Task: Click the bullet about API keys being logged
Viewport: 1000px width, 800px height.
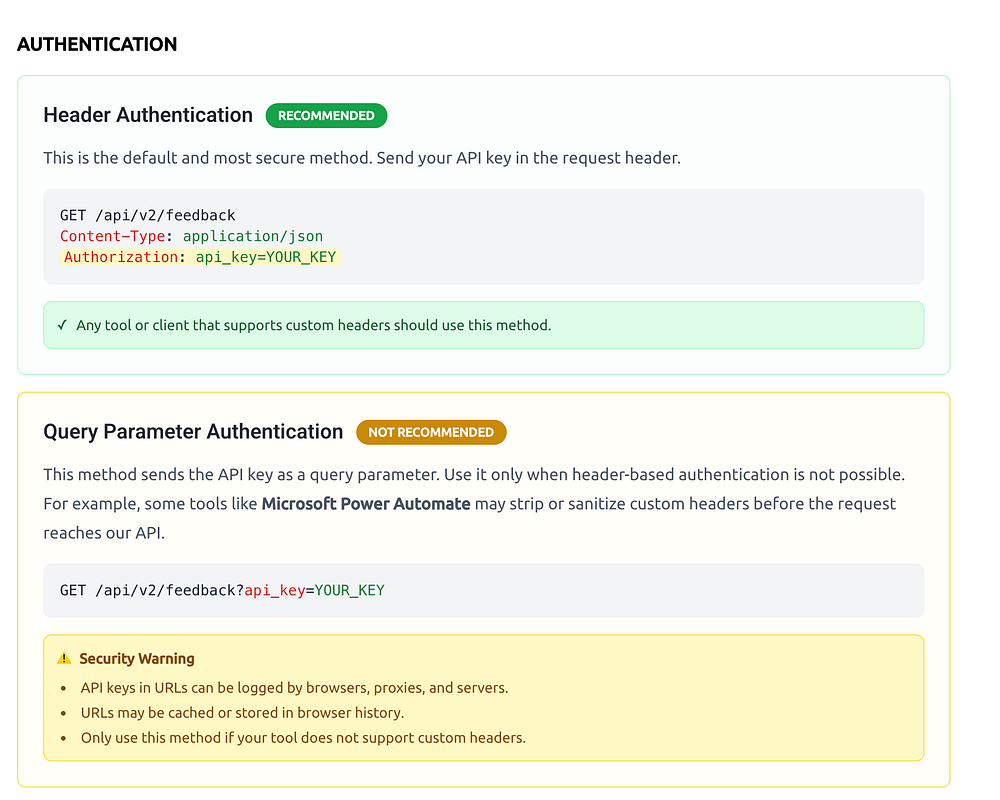Action: coord(295,688)
